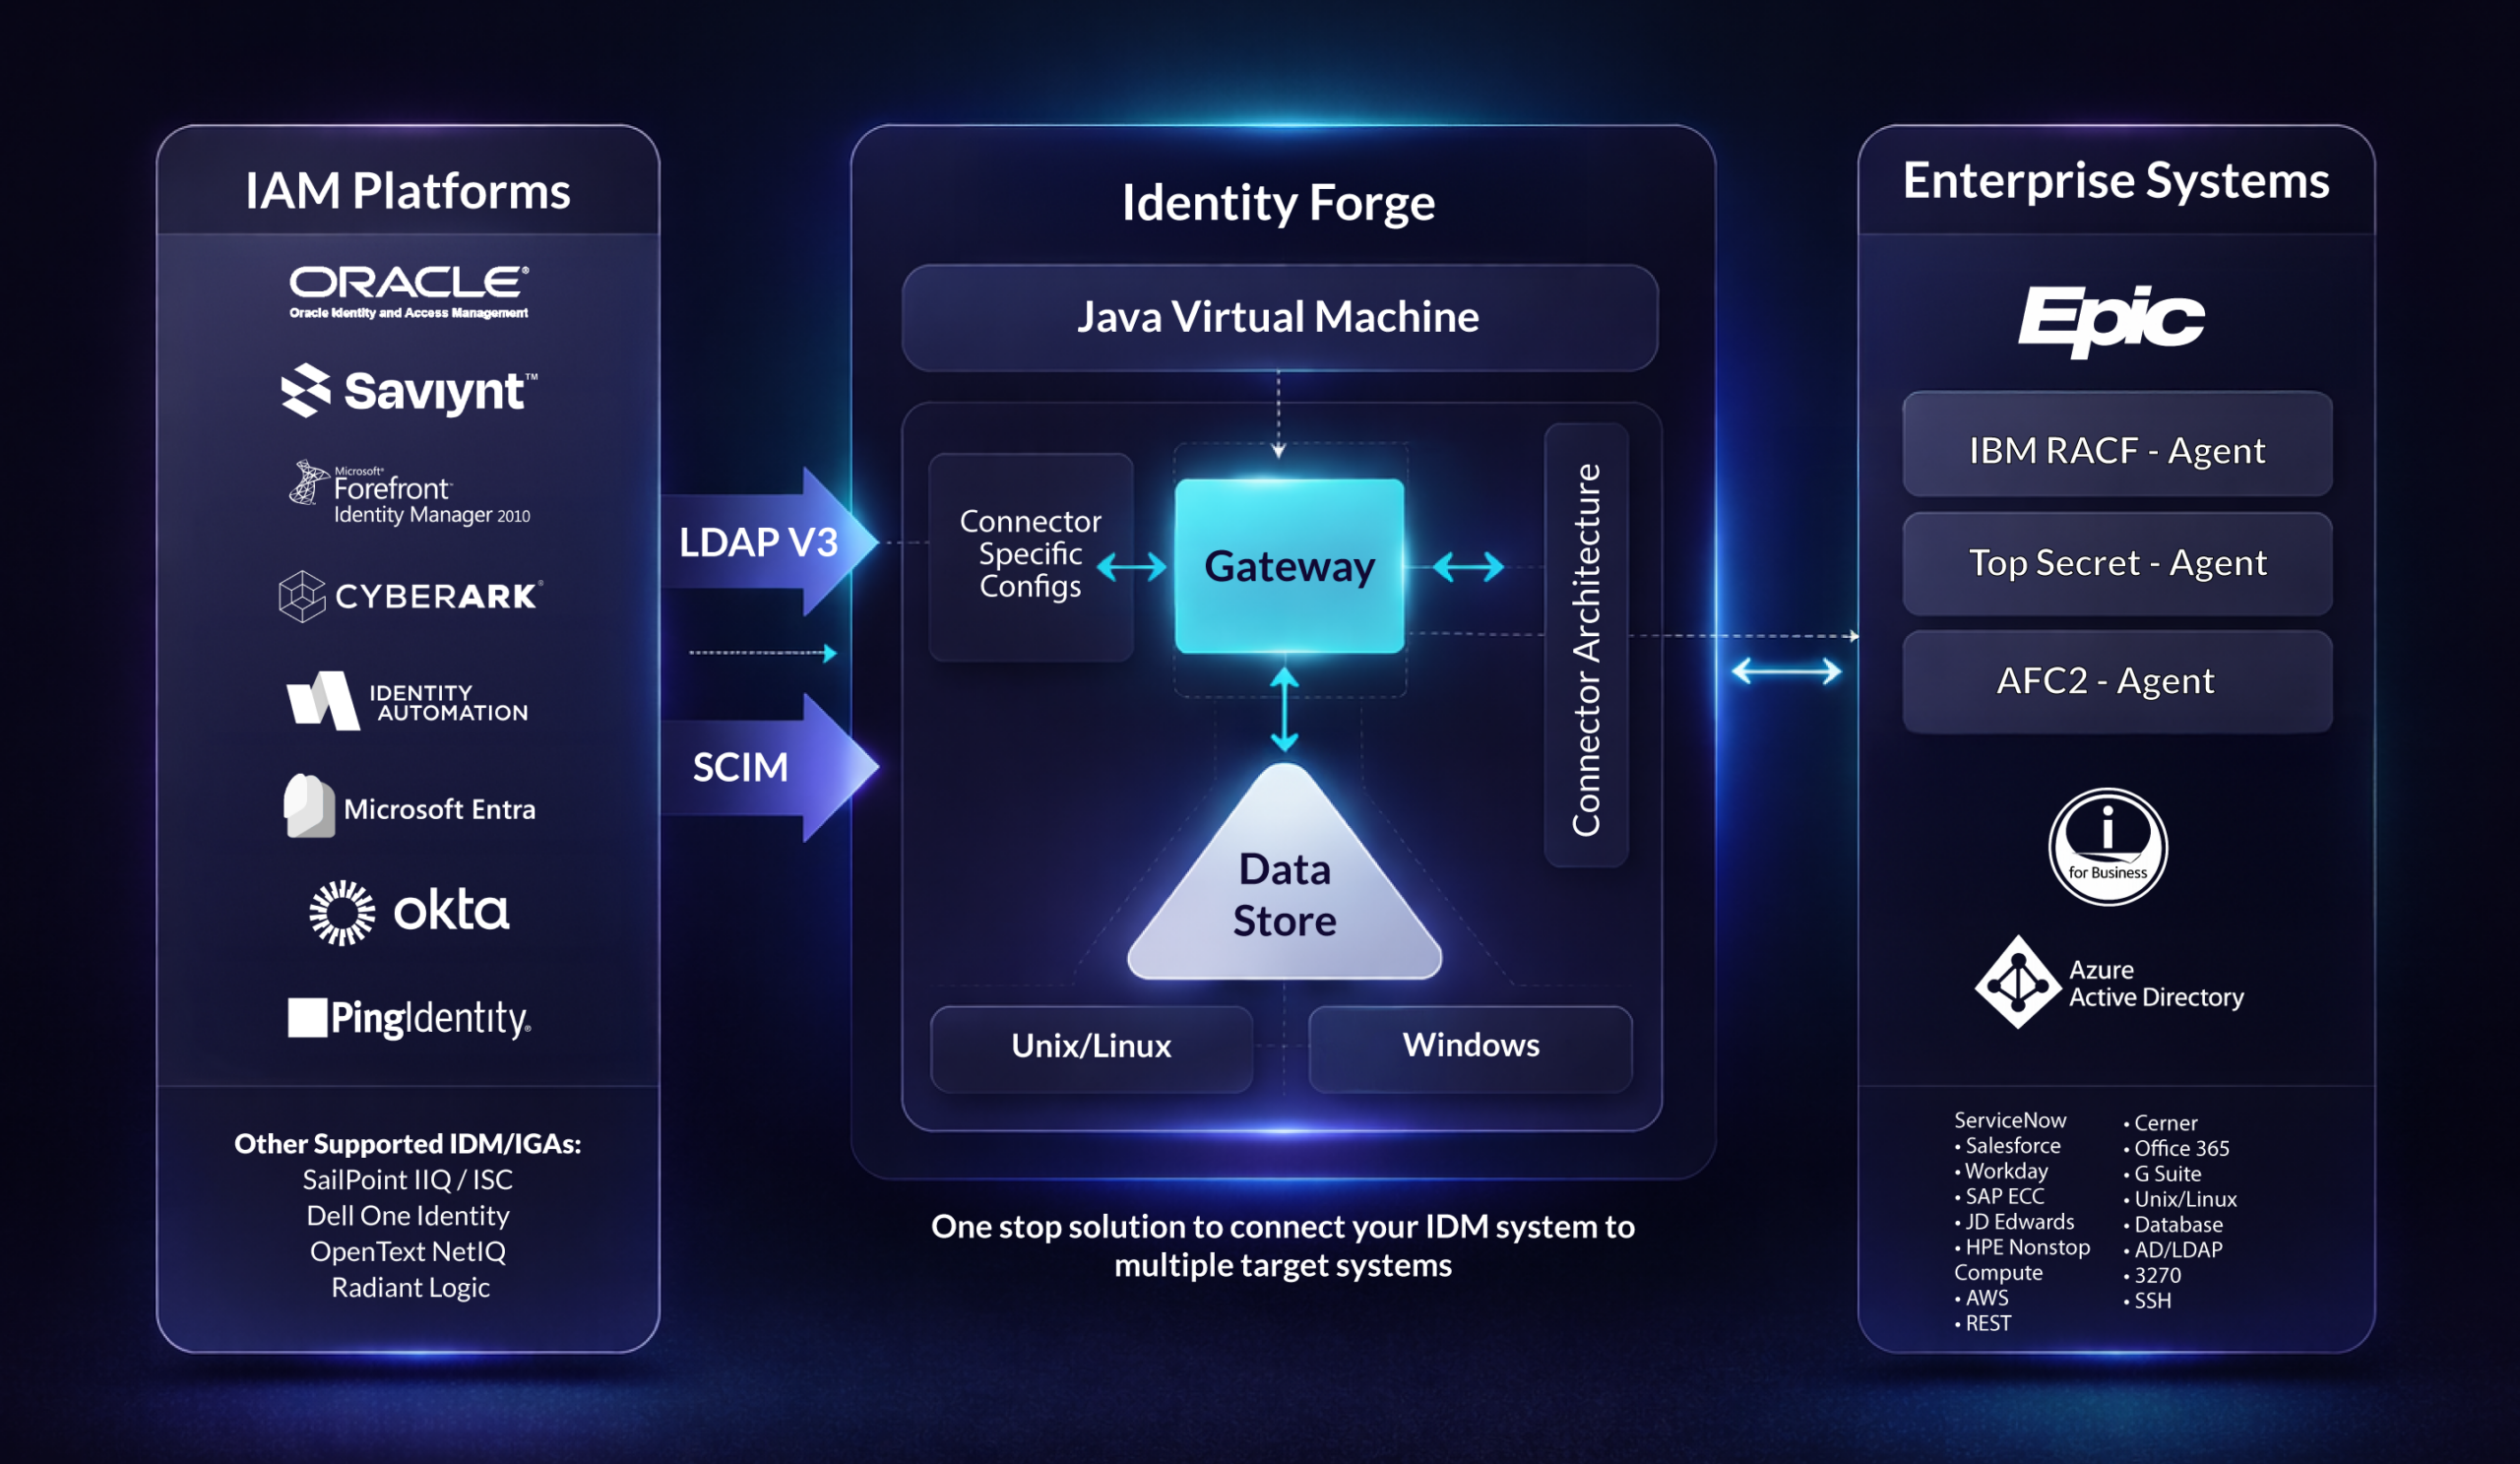The width and height of the screenshot is (2520, 1464).
Task: Open the Gateway block in Identity Forge
Action: pos(1291,567)
